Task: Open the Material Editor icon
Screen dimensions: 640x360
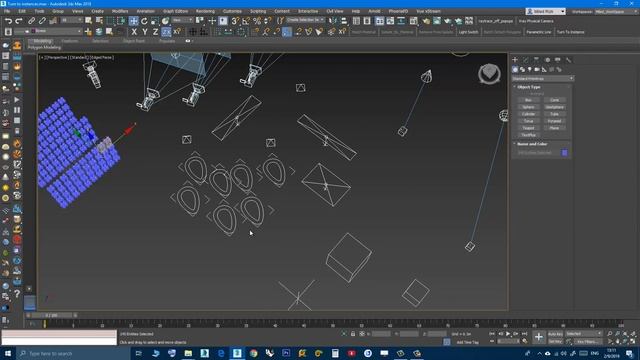Action: [x=413, y=21]
